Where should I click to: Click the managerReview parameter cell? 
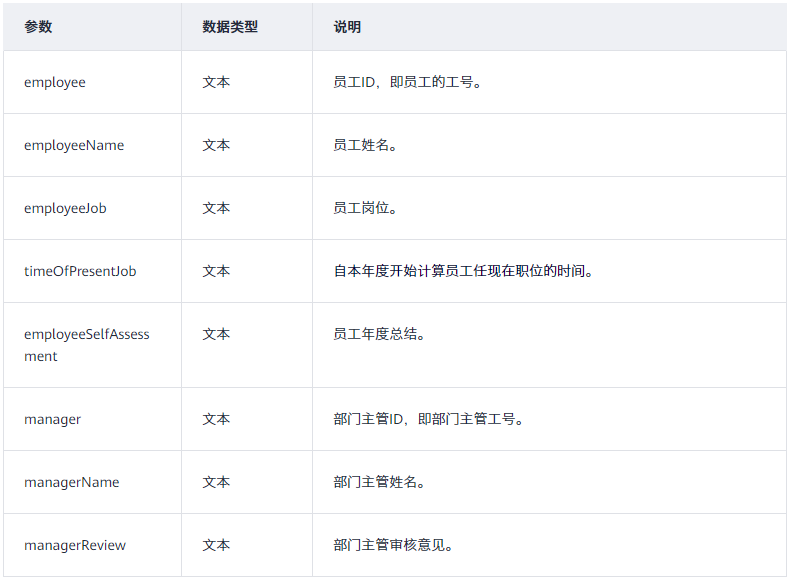(75, 545)
